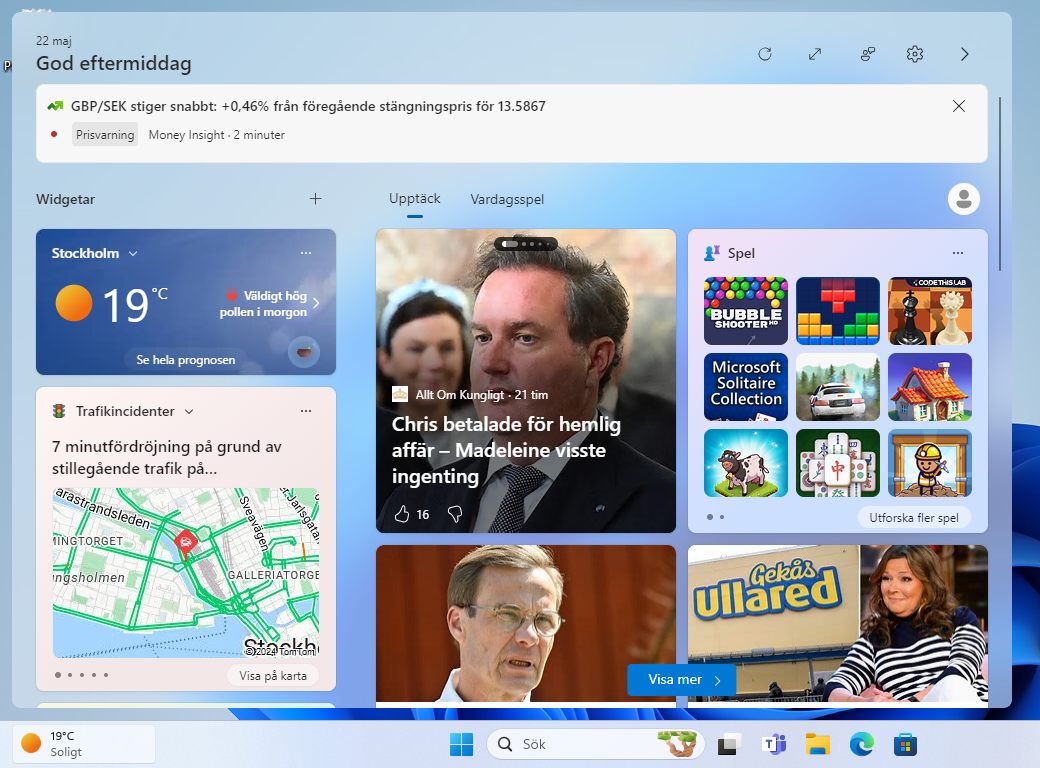Open Microsoft Edge from taskbar
The image size is (1040, 768).
tap(861, 744)
